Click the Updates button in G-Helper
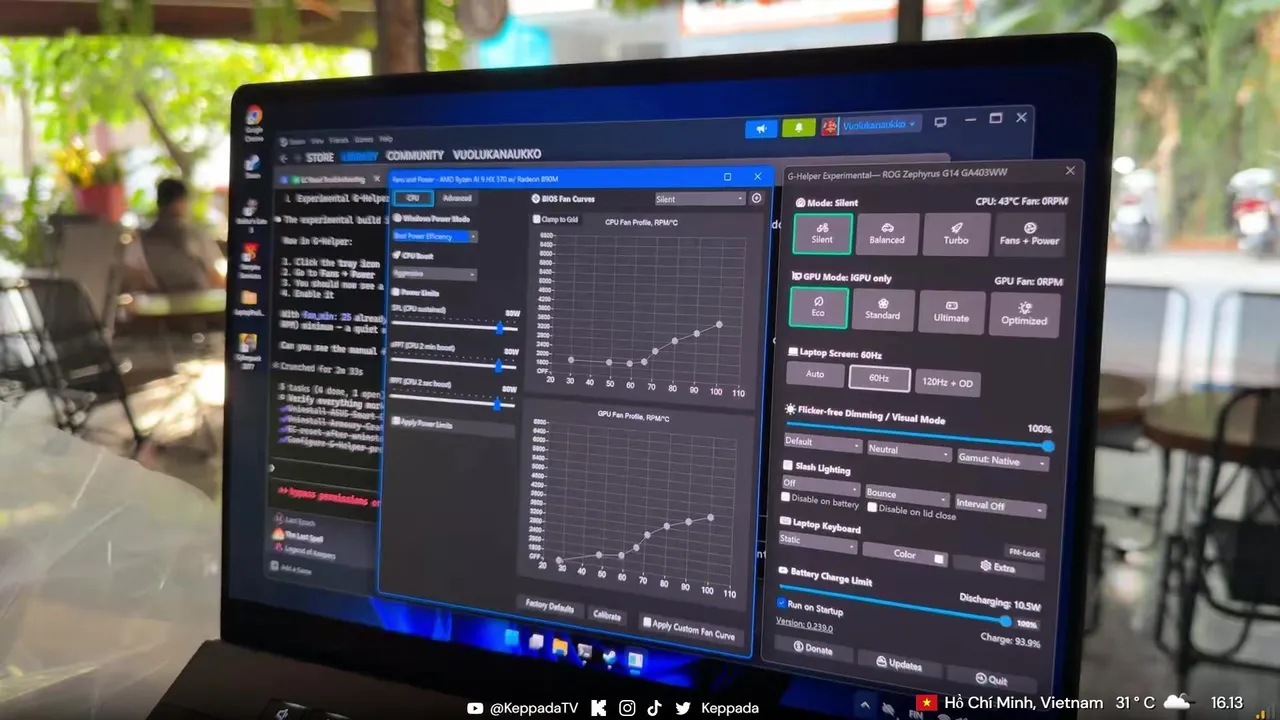 coord(898,664)
